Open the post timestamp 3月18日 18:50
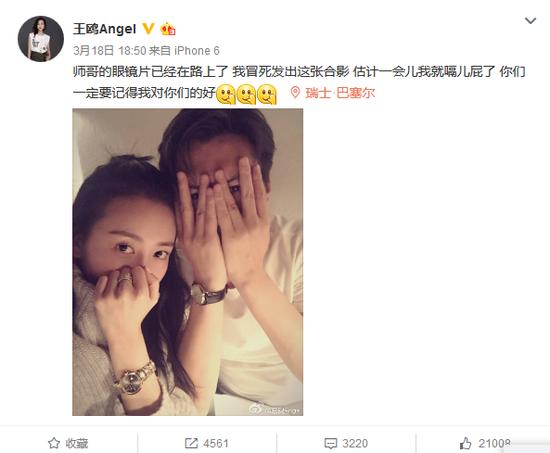This screenshot has width=550, height=453. 109,51
